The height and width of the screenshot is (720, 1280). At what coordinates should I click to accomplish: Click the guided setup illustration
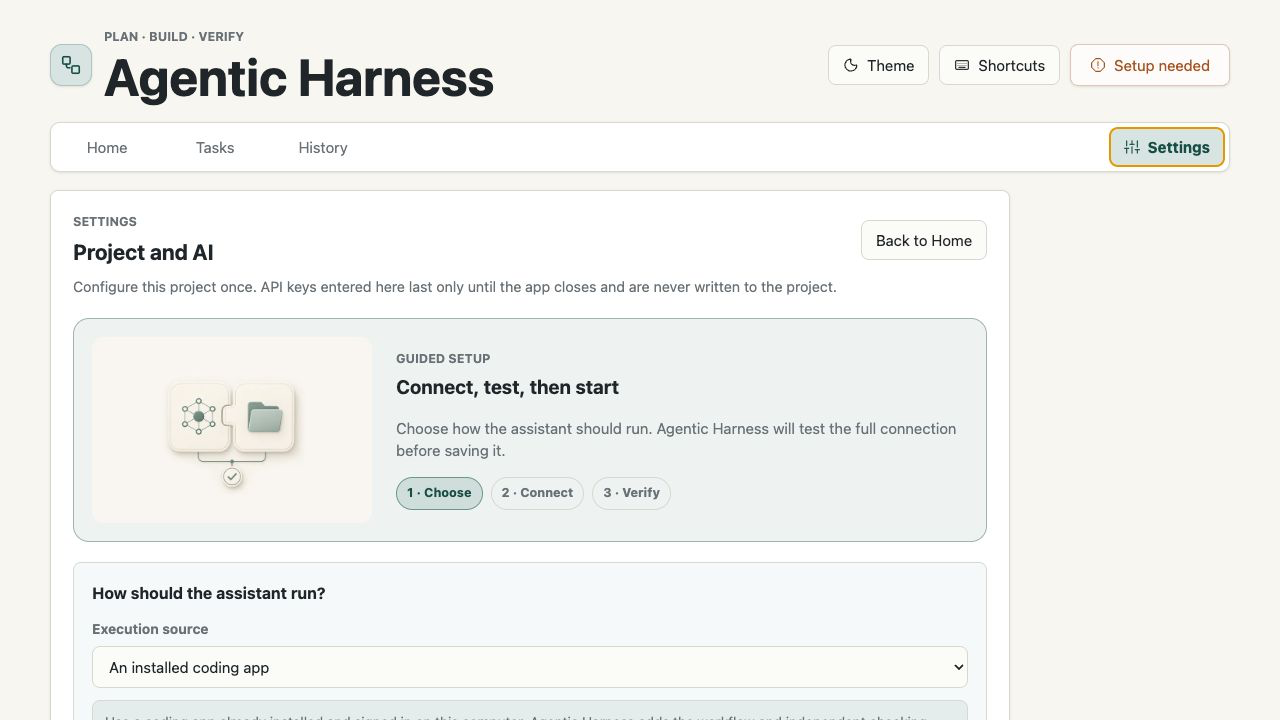tap(232, 430)
